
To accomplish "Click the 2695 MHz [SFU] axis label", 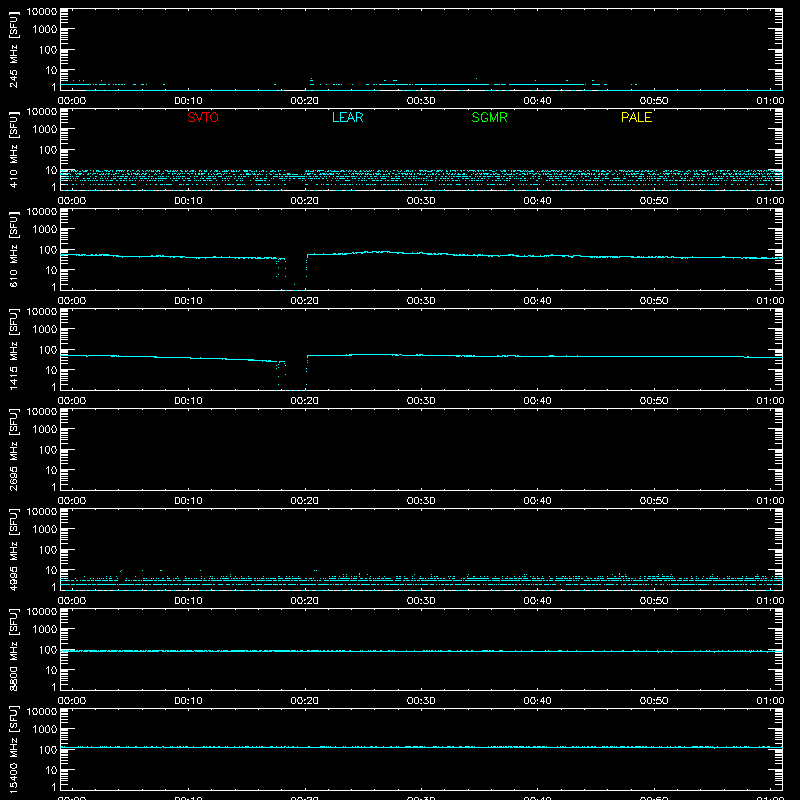I will pyautogui.click(x=13, y=449).
